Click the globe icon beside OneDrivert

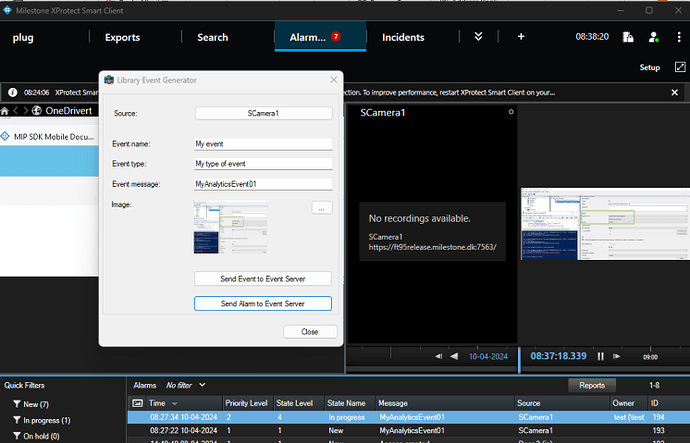click(x=37, y=111)
